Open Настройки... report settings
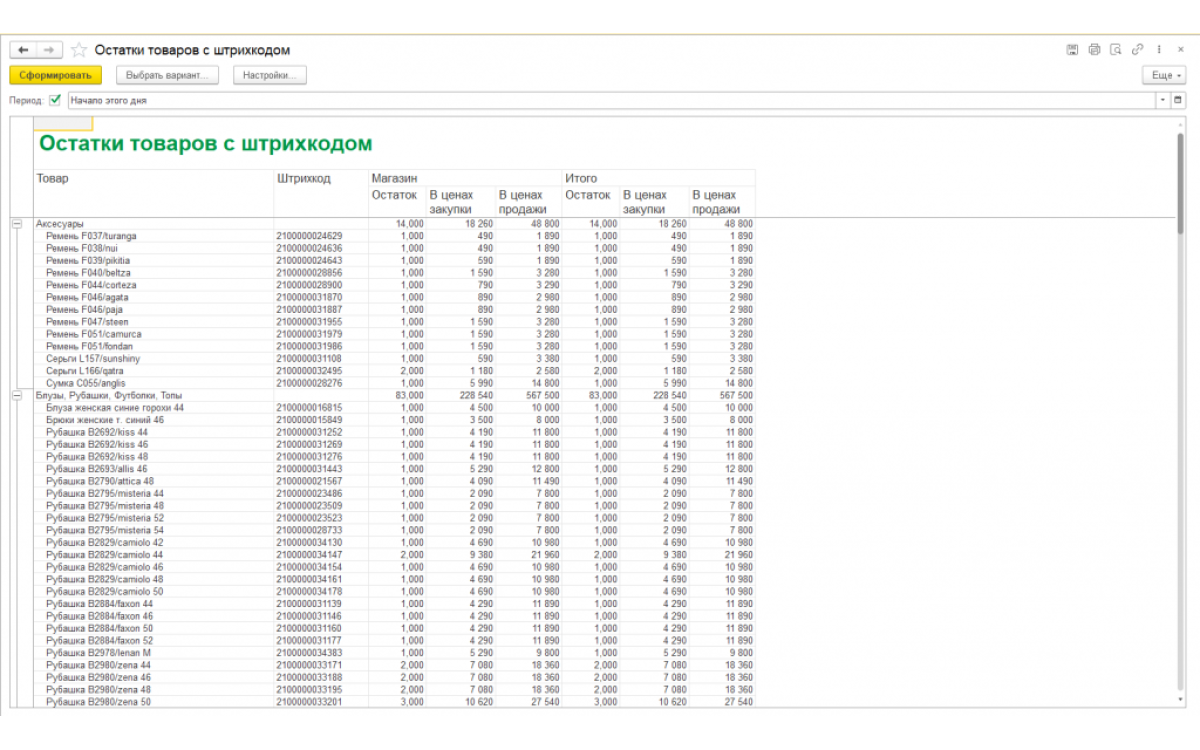 click(x=270, y=75)
